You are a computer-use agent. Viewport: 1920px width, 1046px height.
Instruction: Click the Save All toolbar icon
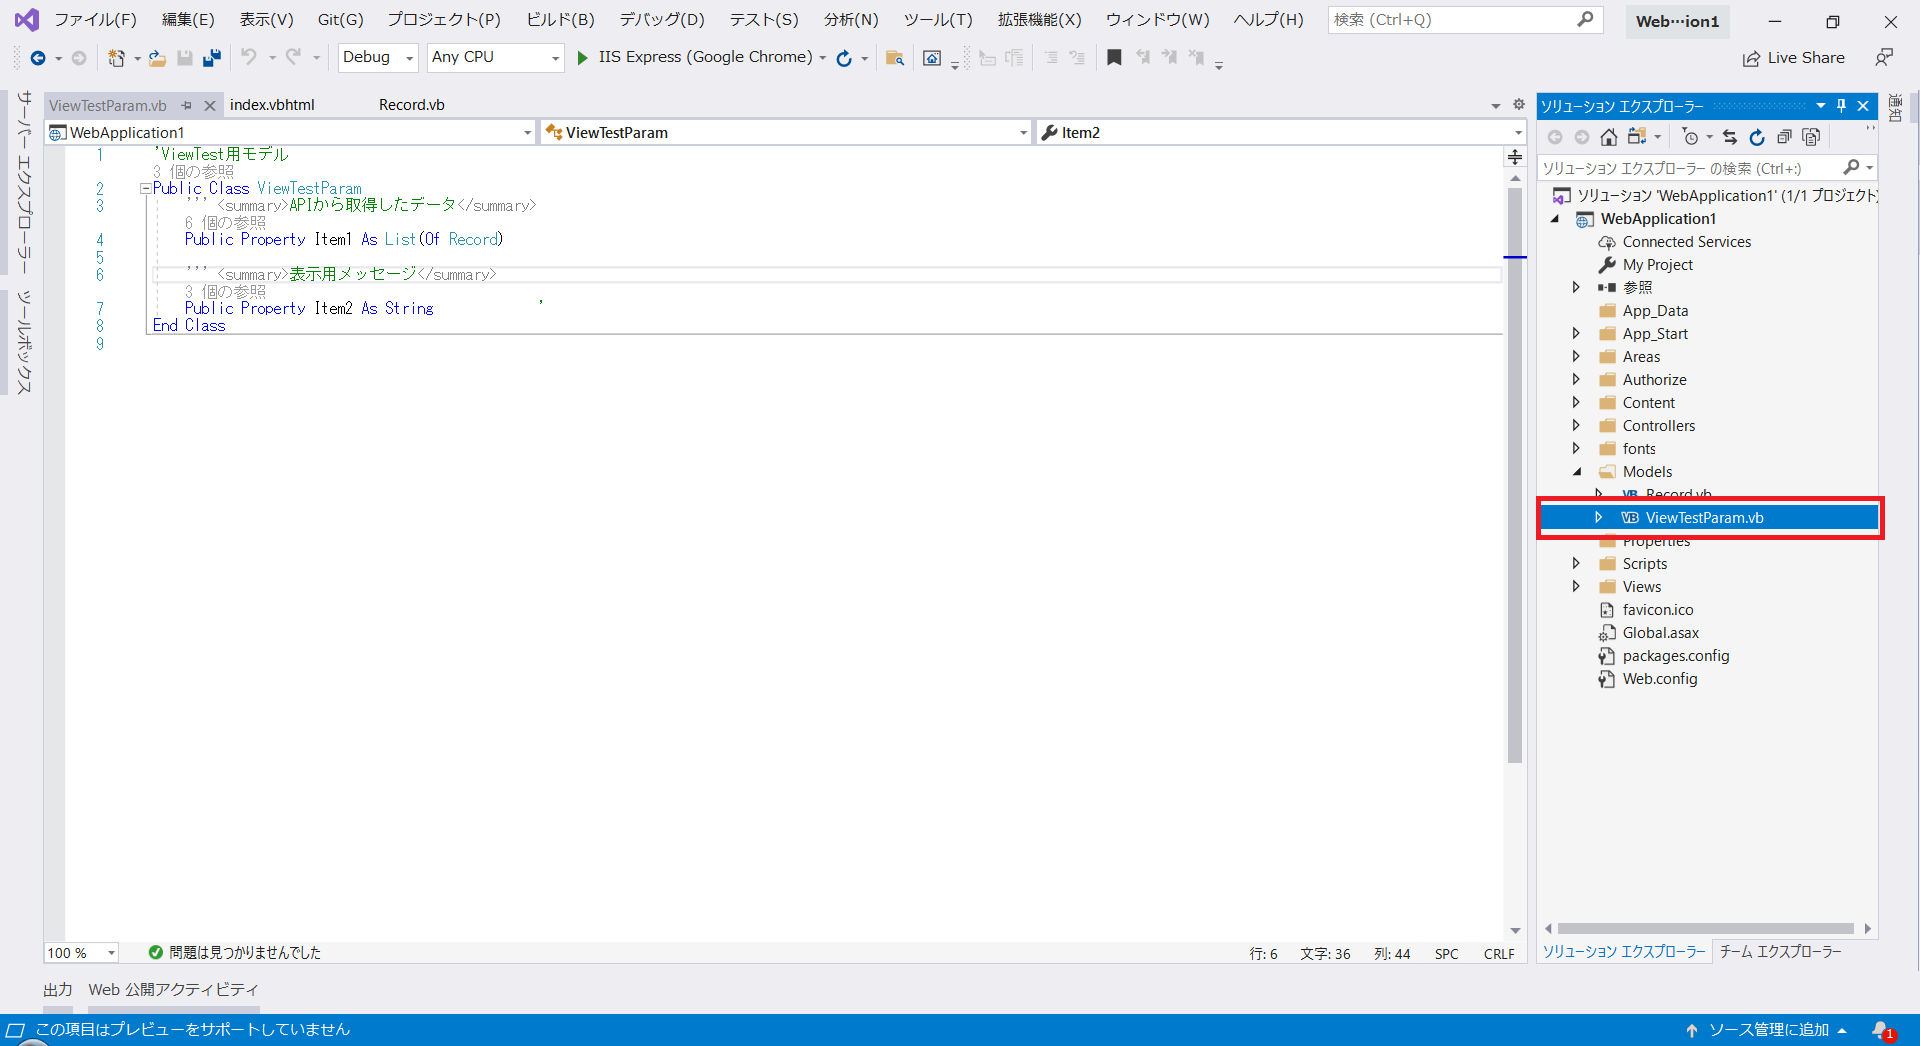211,58
